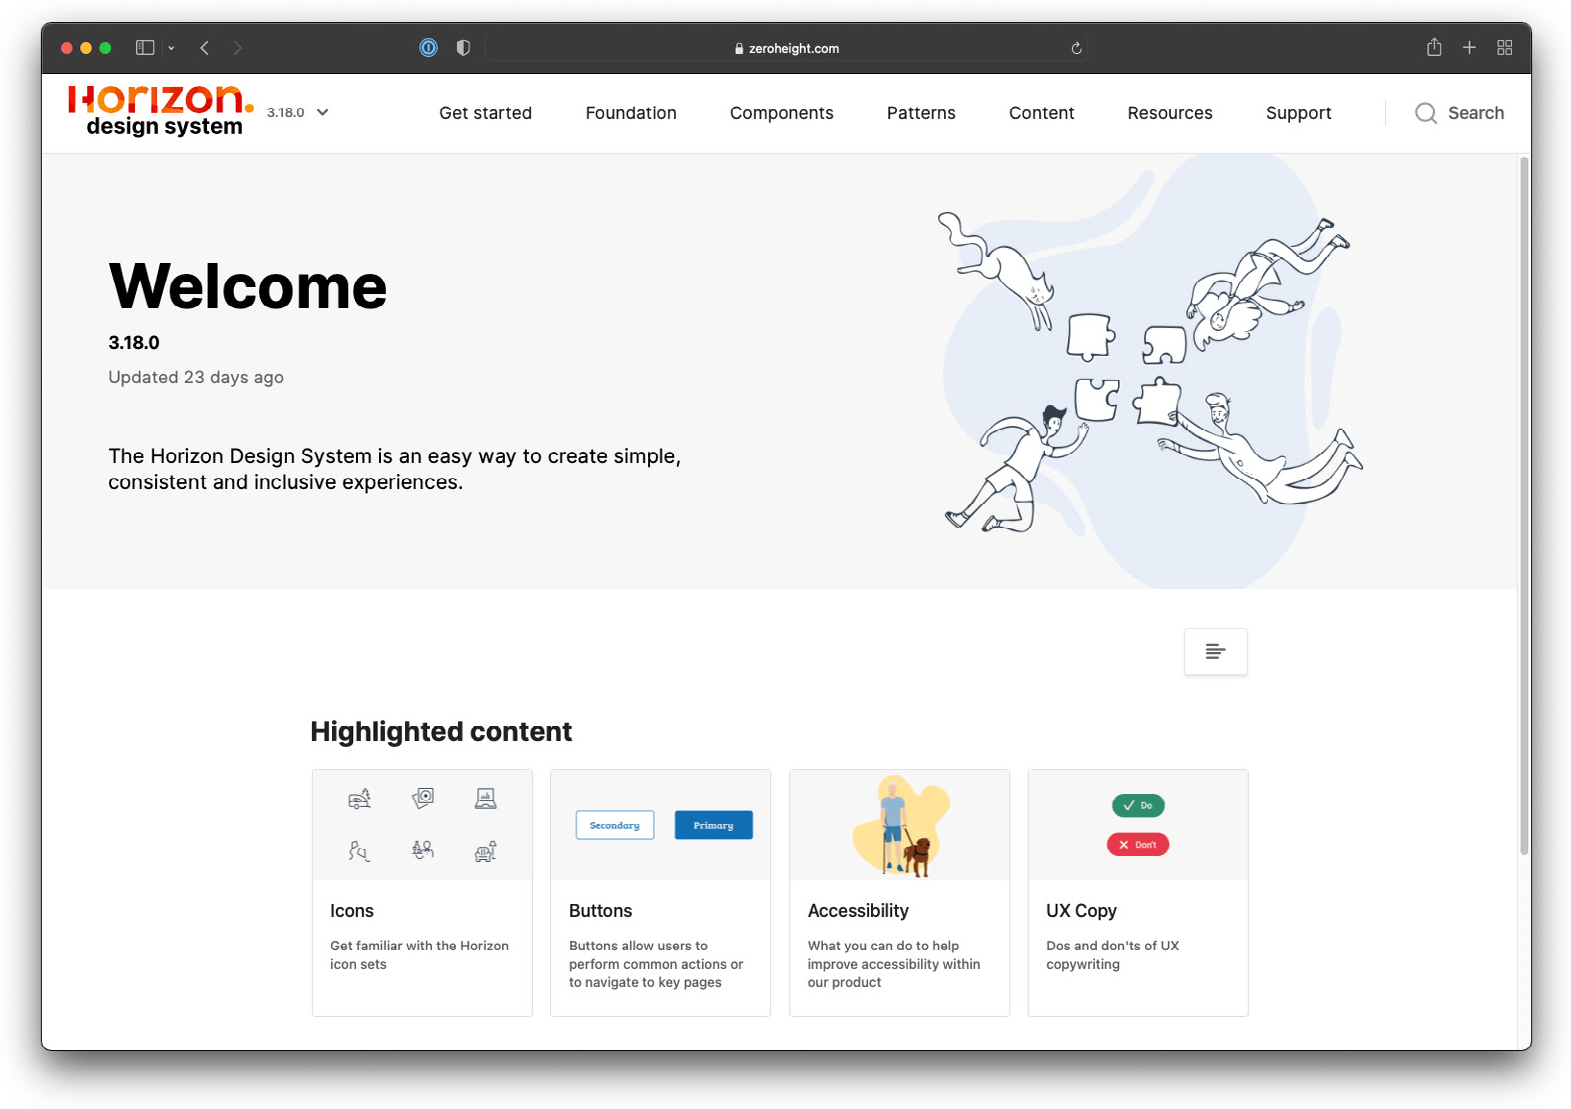Click the 'Highlighted content' heading

click(441, 732)
